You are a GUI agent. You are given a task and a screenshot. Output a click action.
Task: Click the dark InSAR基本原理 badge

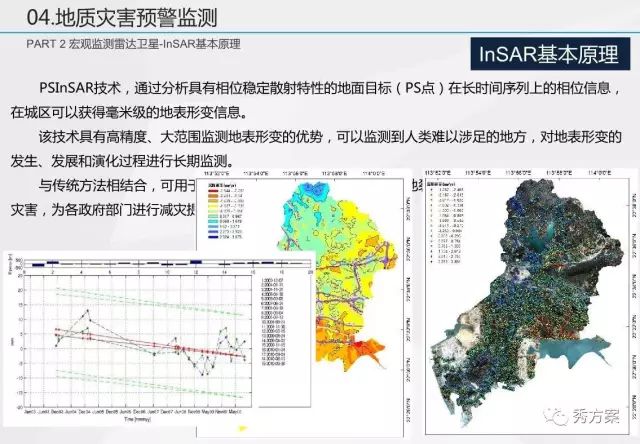click(x=550, y=54)
